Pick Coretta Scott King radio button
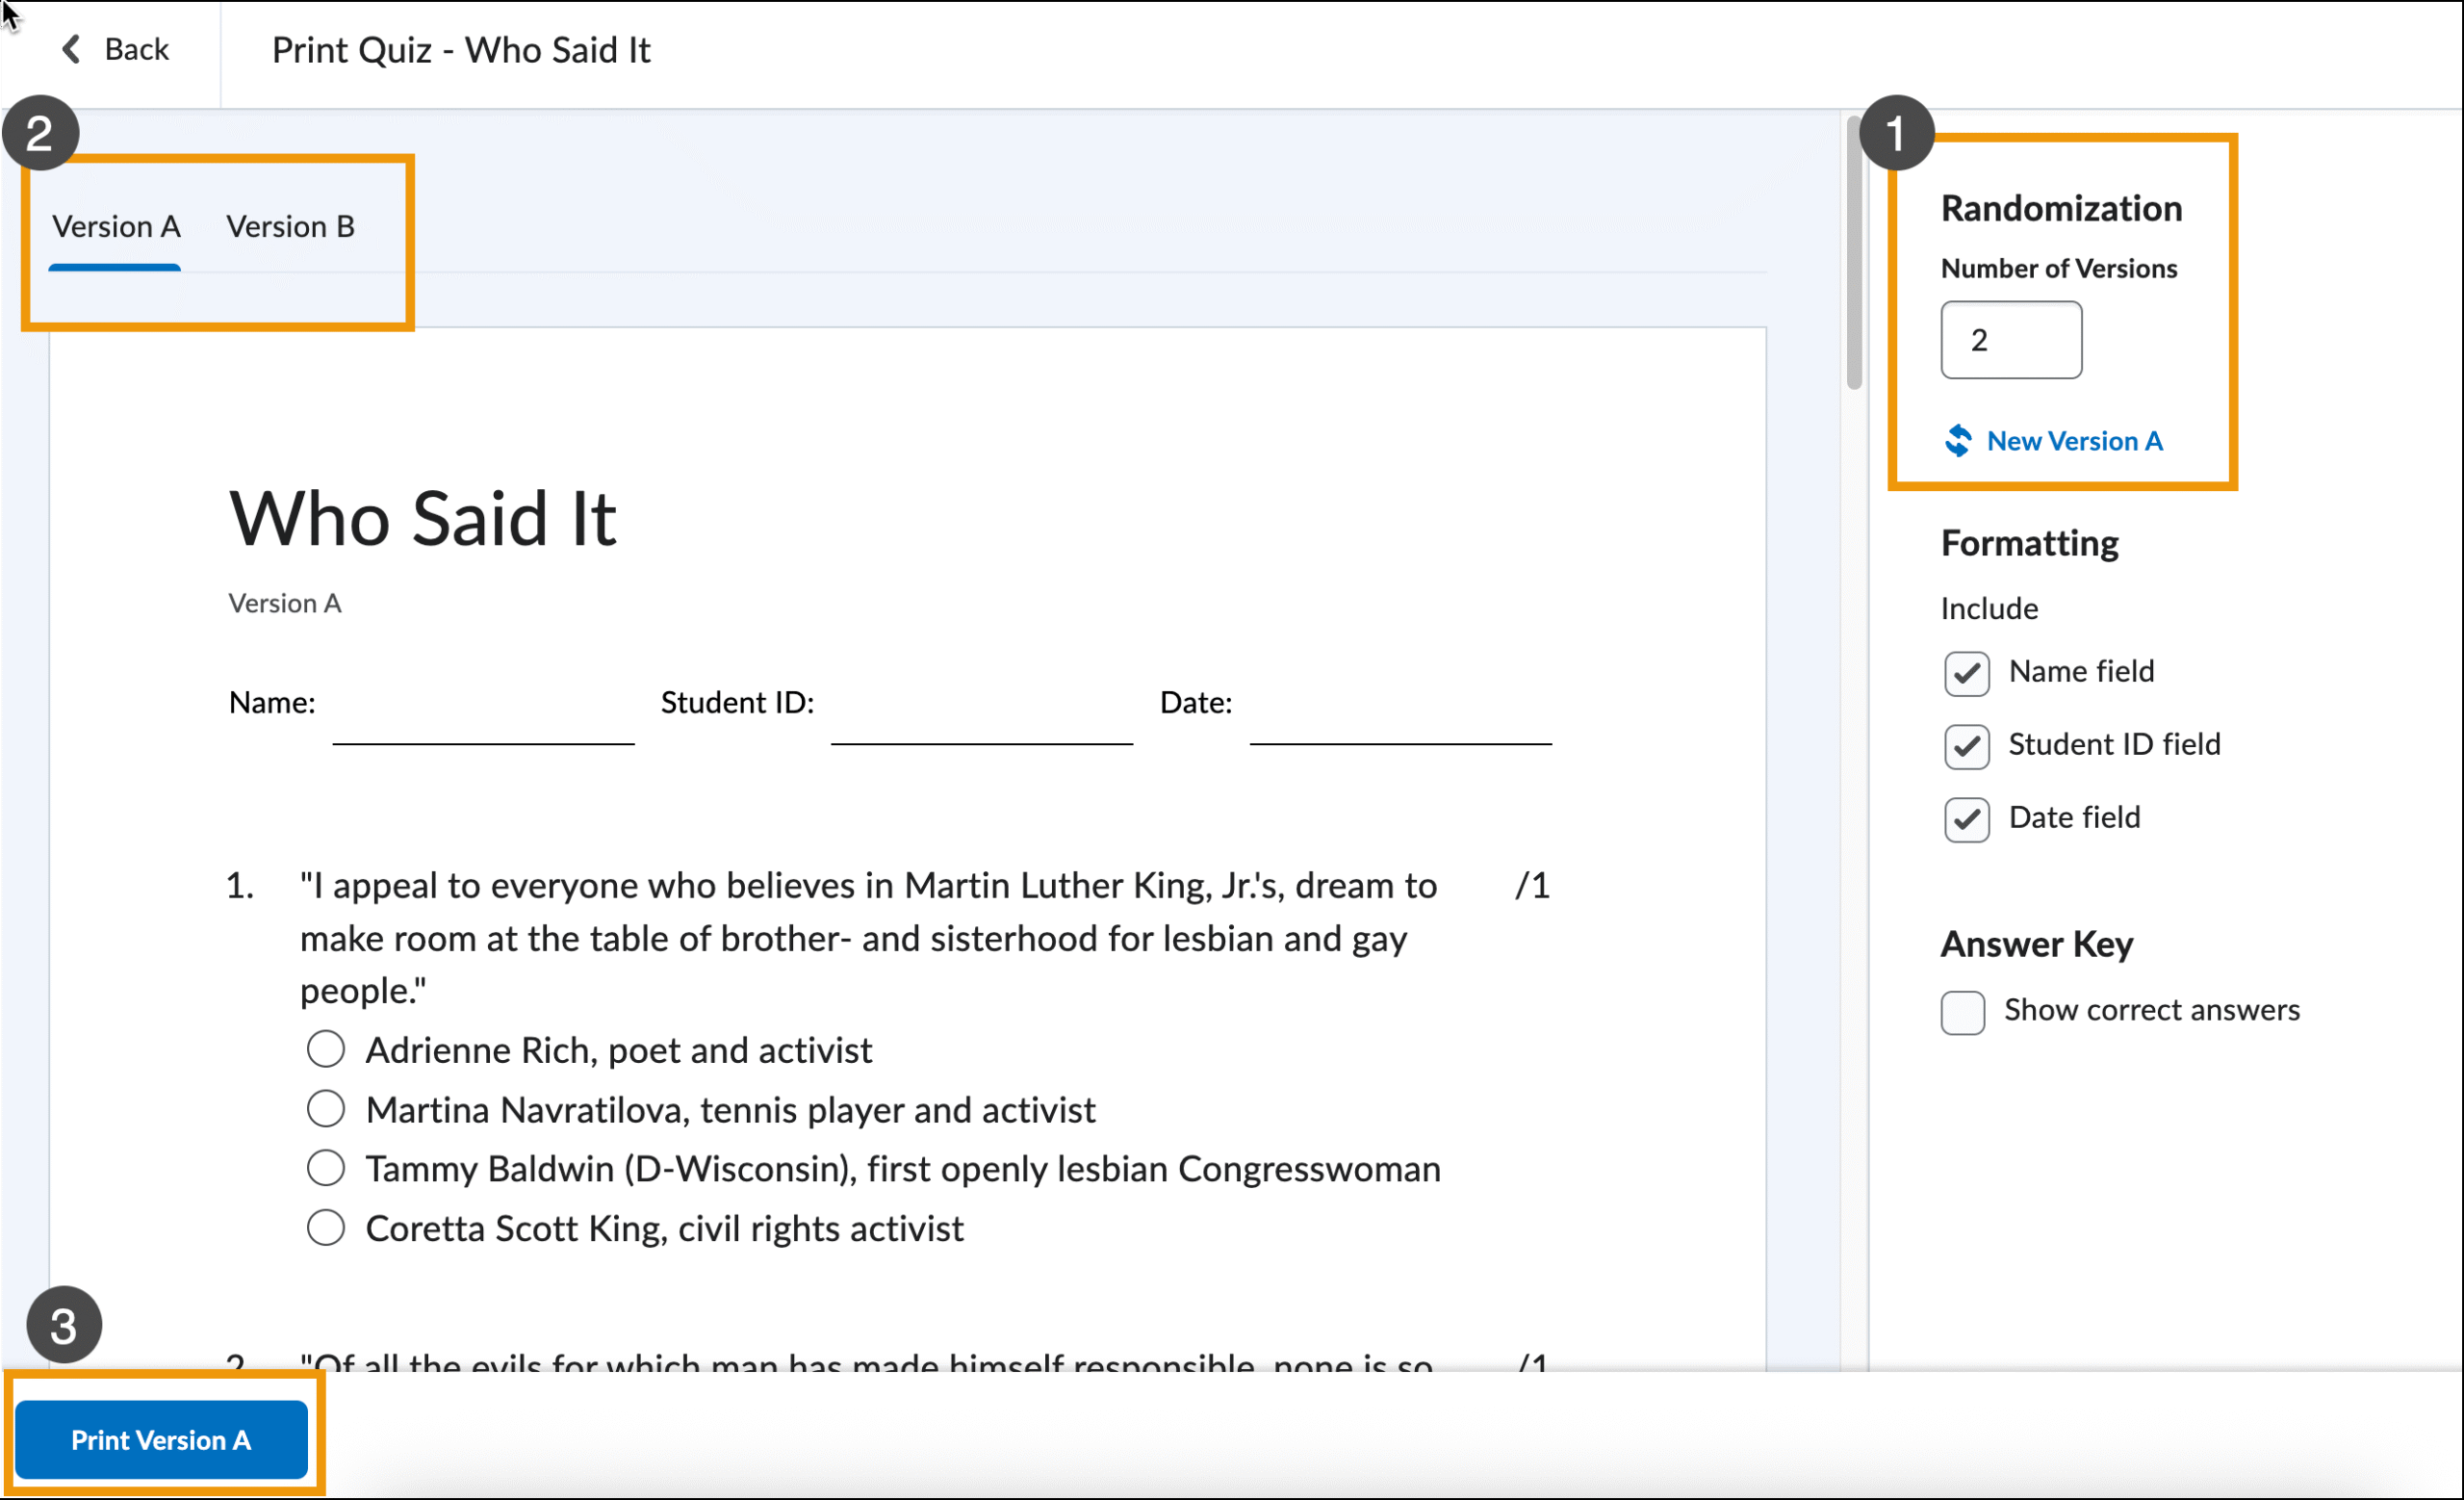 click(326, 1228)
